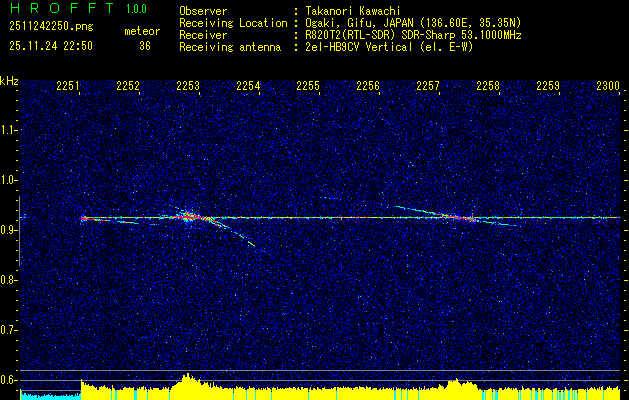
Task: Click the vertical gray frequency range marker
Action: (x=19, y=231)
